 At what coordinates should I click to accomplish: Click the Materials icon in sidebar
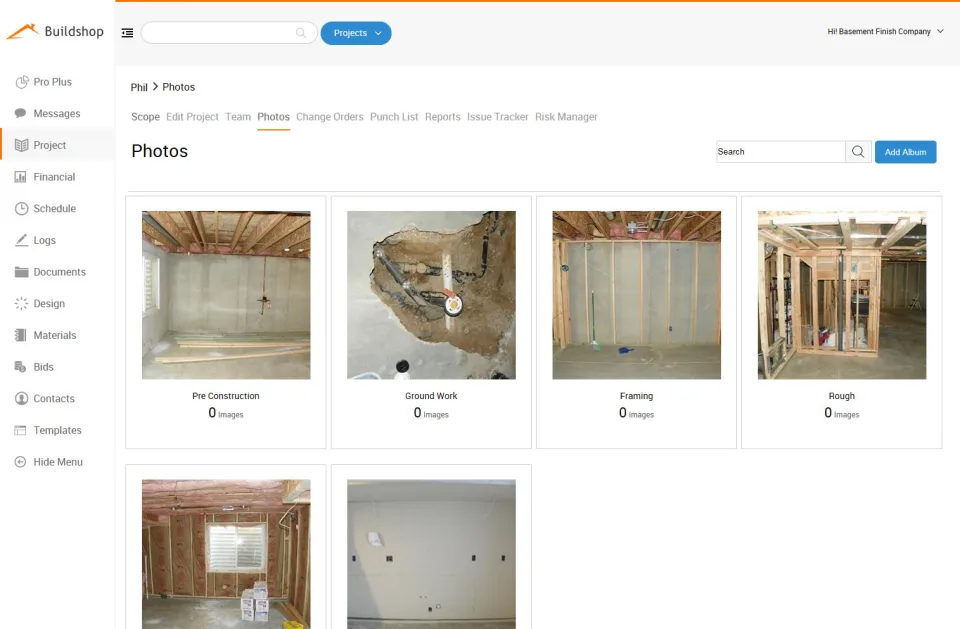21,335
